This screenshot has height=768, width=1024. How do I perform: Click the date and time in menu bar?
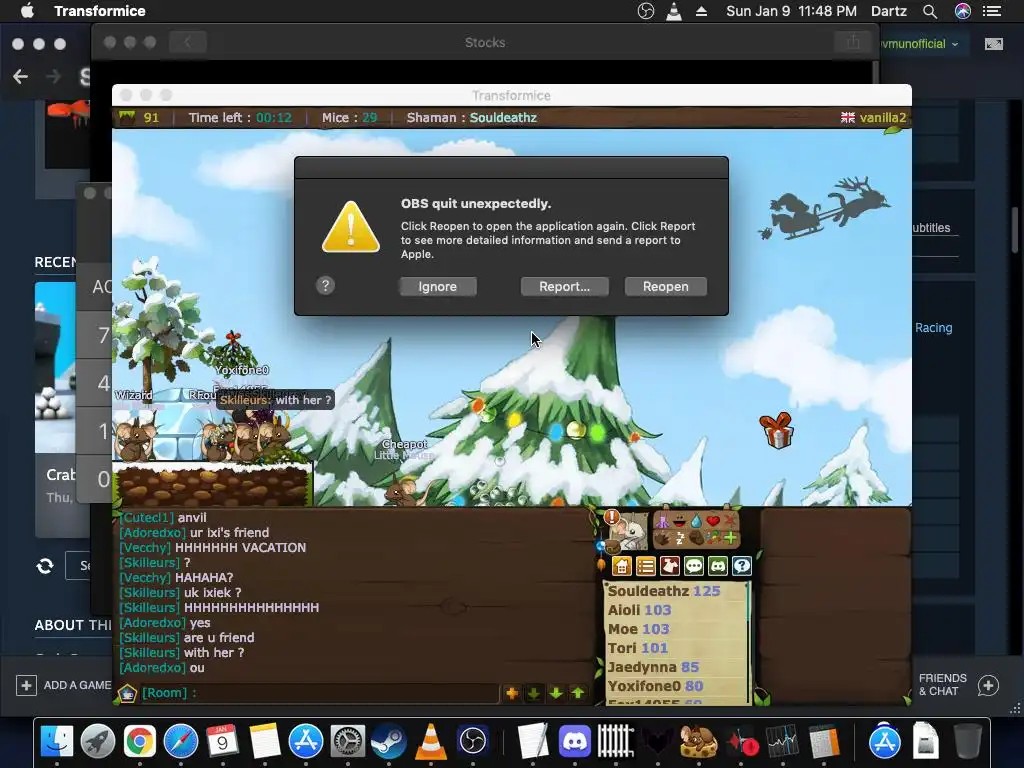(x=792, y=11)
